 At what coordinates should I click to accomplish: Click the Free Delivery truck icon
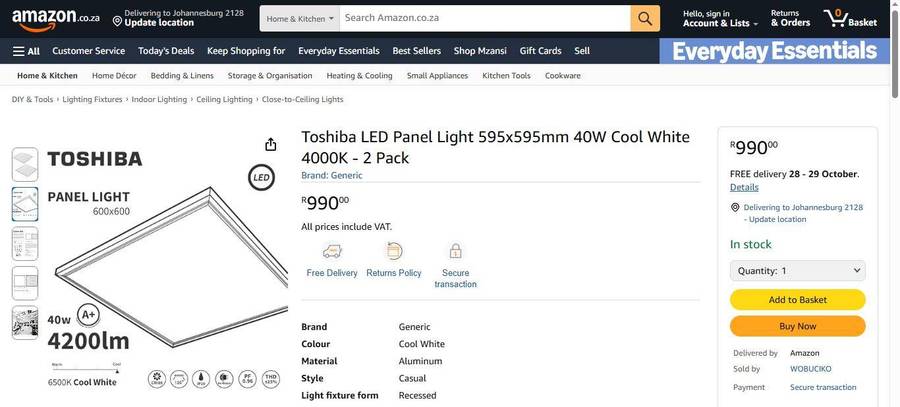pyautogui.click(x=332, y=252)
